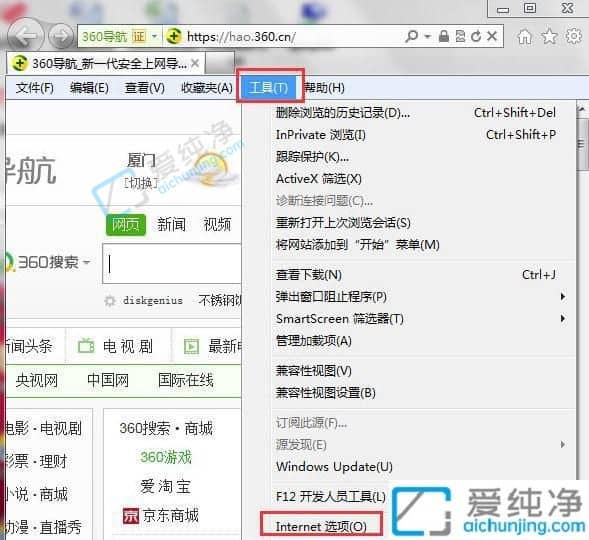Viewport: 589px width, 540px height.
Task: Click the browser Forward arrow button
Action: point(60,37)
